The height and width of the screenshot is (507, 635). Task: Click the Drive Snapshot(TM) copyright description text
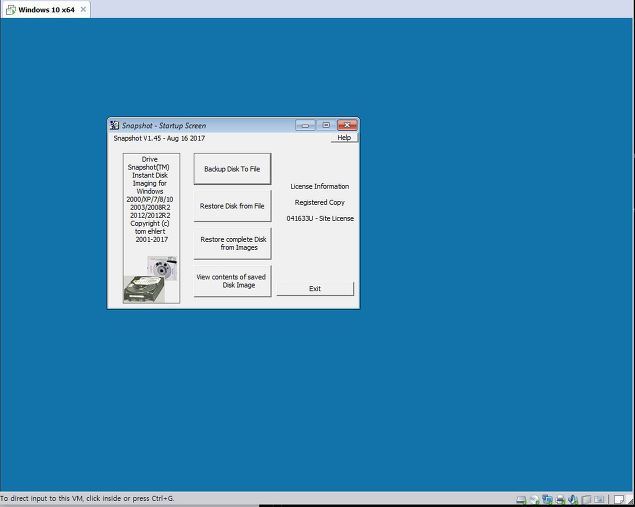coord(150,199)
